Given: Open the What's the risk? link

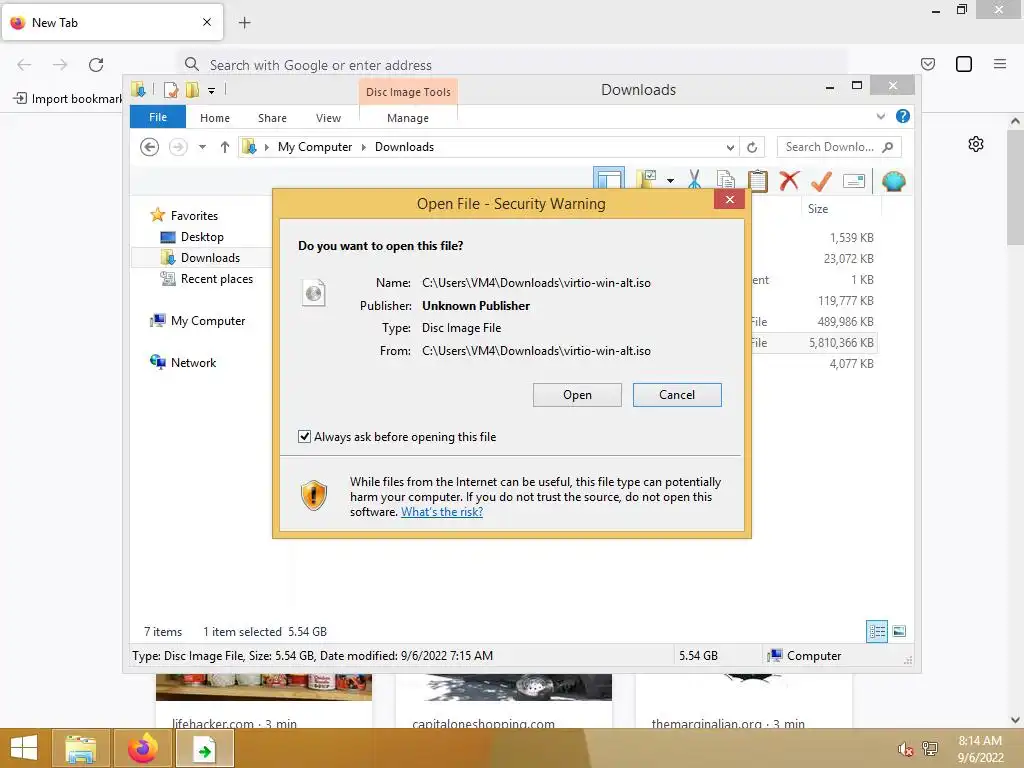Looking at the screenshot, I should coord(442,512).
